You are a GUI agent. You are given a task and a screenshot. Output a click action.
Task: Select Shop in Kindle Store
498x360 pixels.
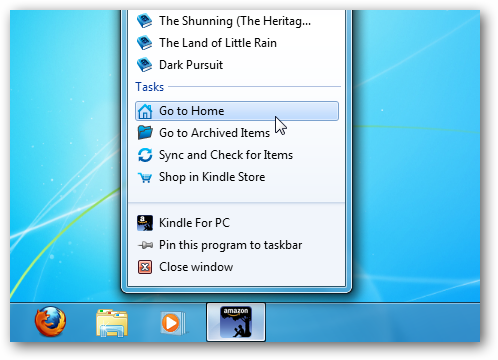[x=237, y=177]
